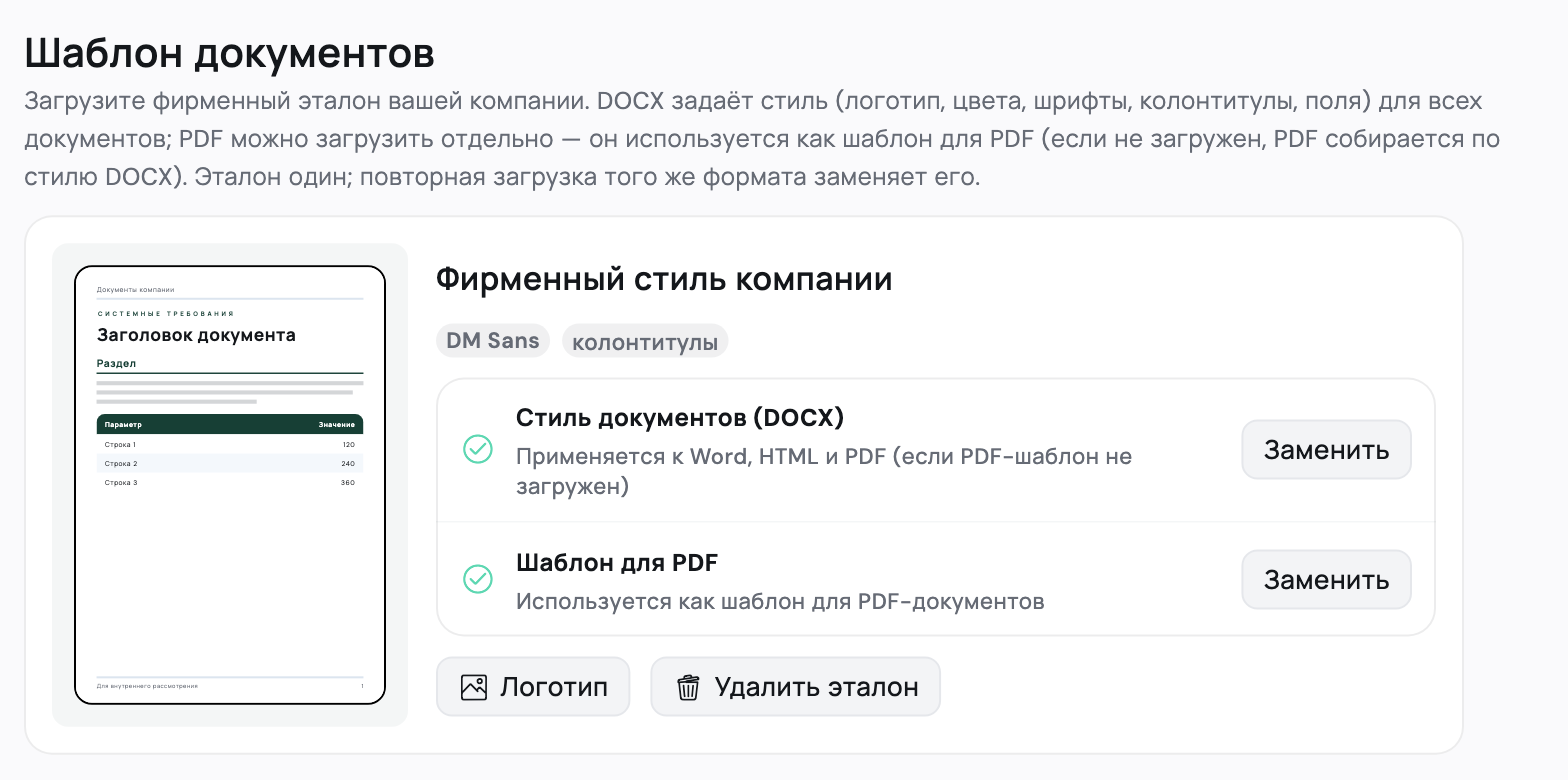Click the Строка 2 row in preview table

coord(230,464)
